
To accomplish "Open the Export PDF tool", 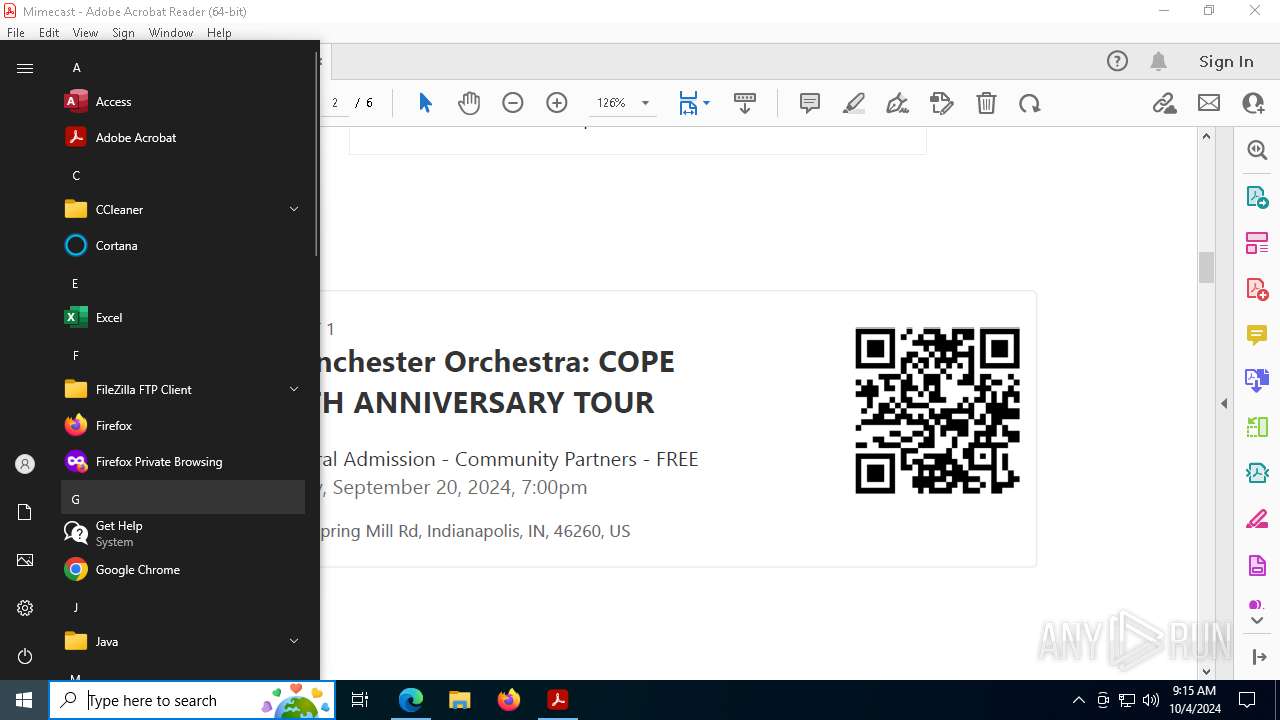I will coord(1257,196).
